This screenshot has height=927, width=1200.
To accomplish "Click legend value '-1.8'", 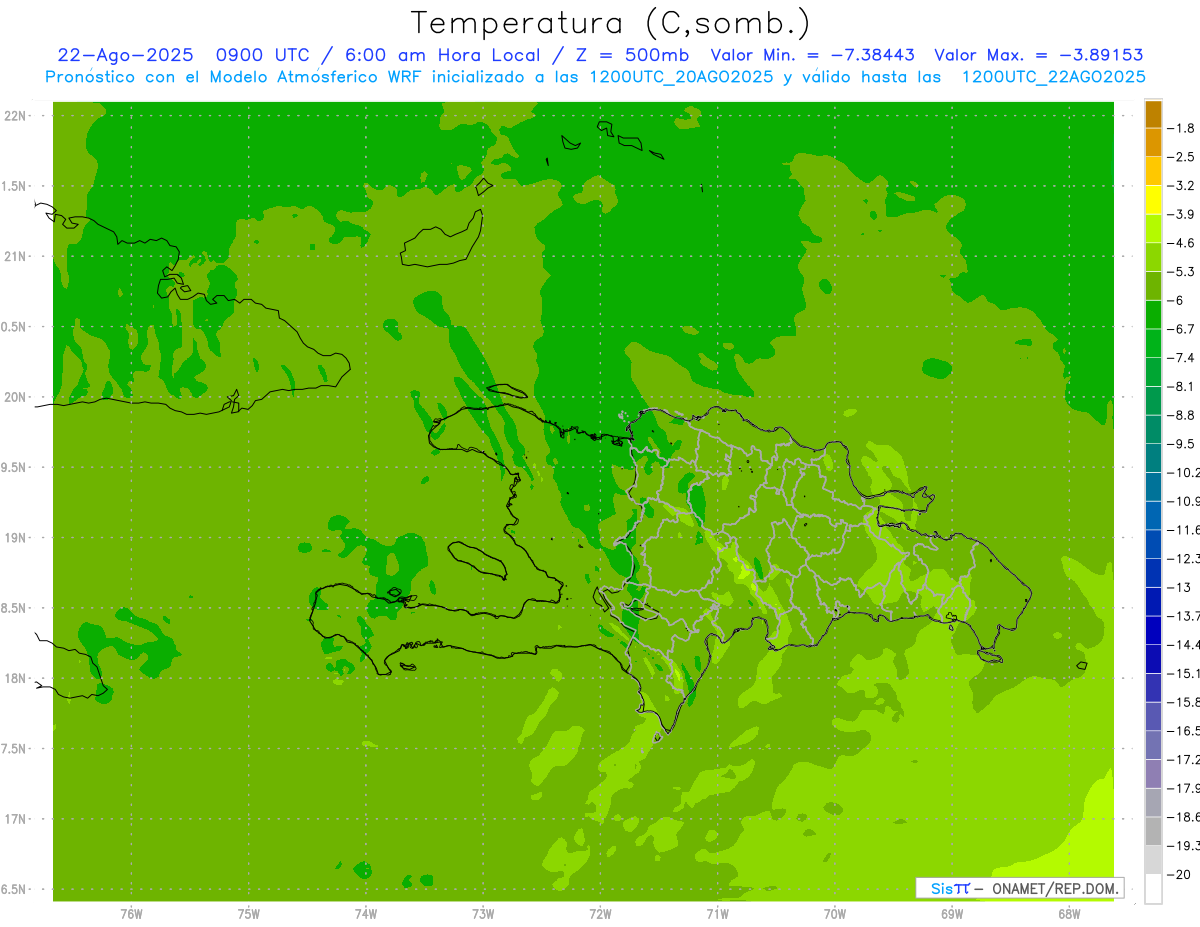I will point(1181,128).
